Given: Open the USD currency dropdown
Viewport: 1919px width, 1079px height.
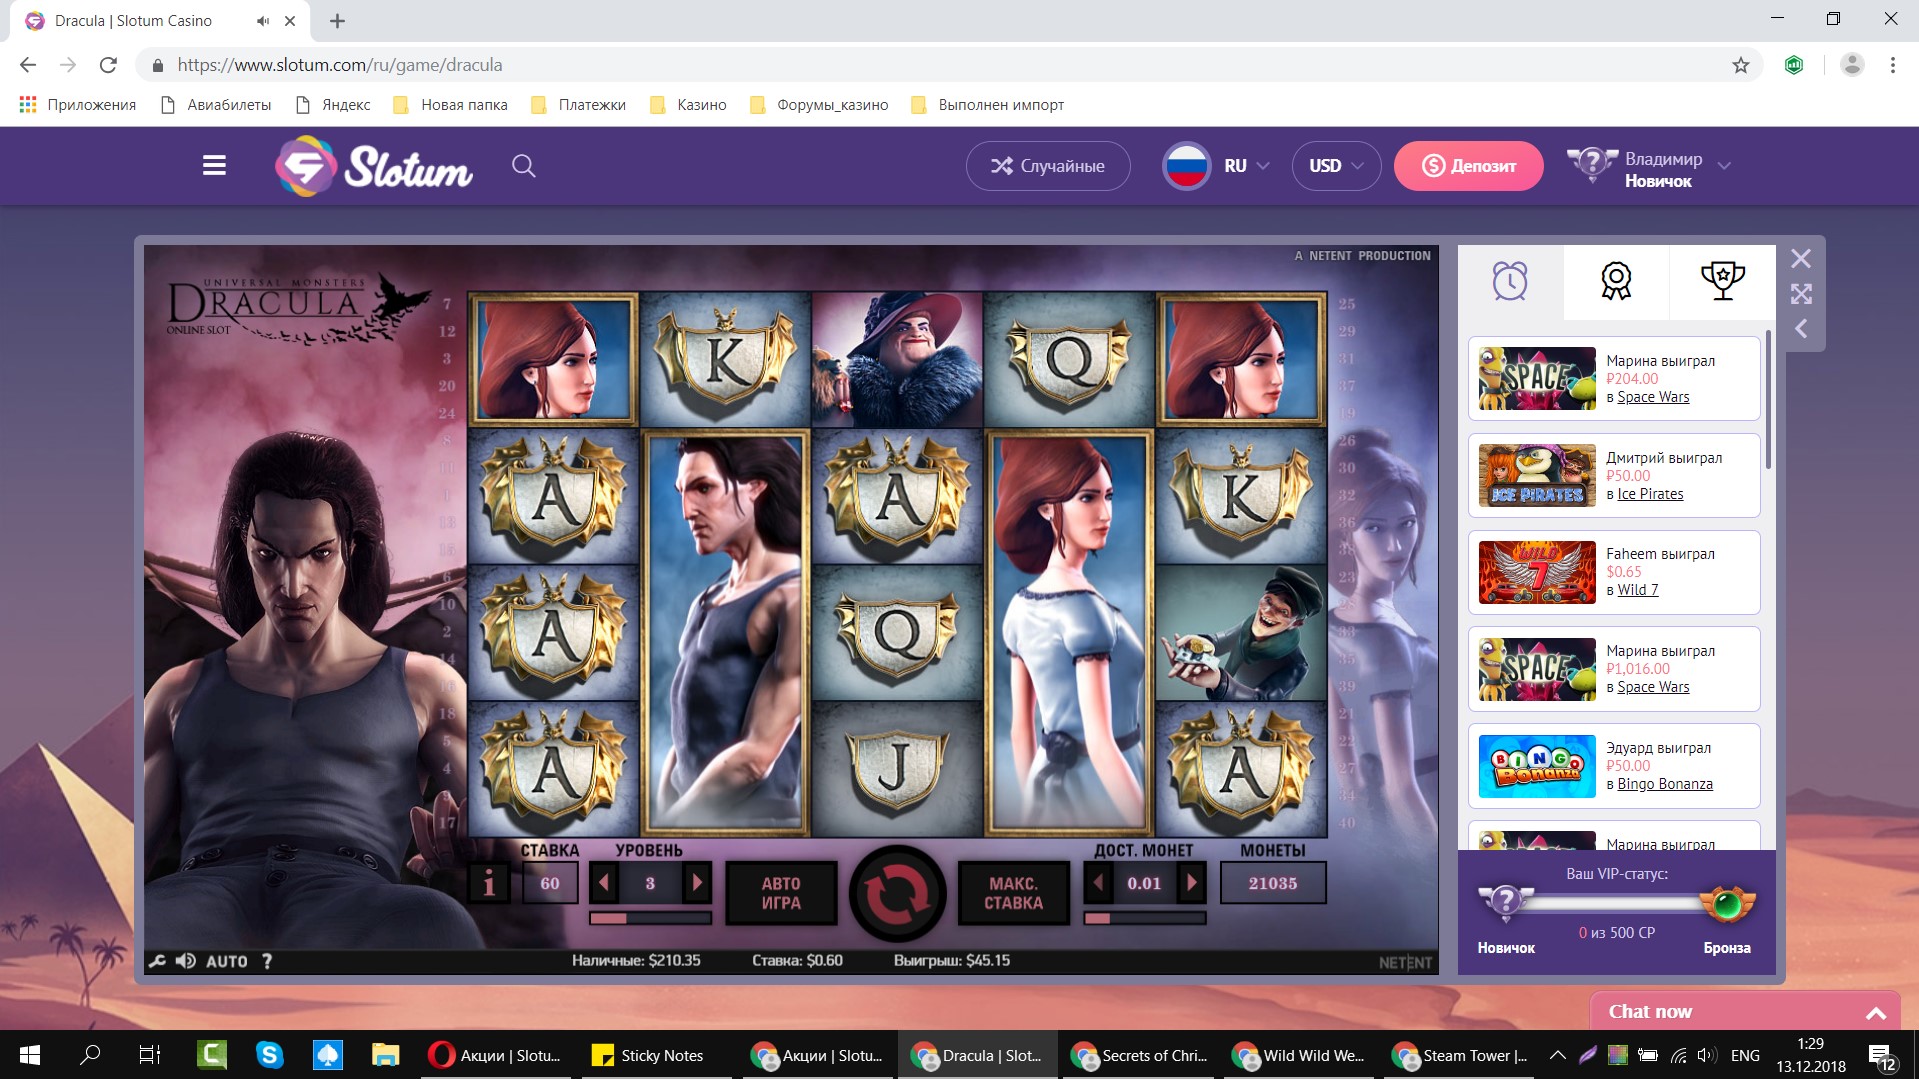Looking at the screenshot, I should point(1336,166).
